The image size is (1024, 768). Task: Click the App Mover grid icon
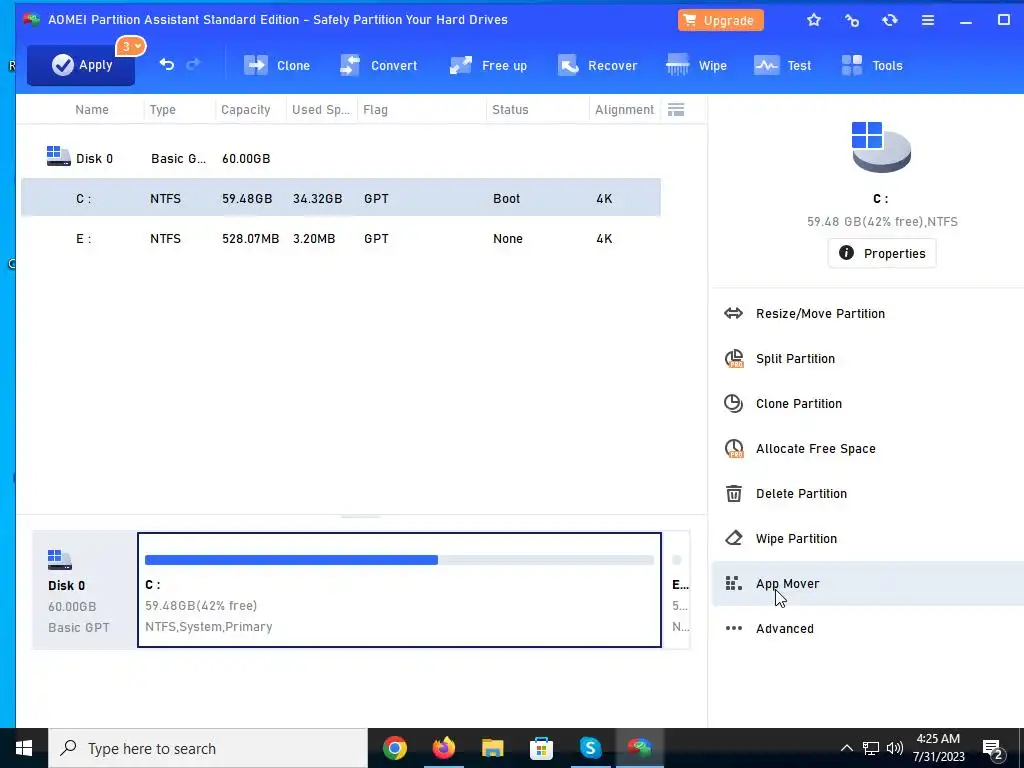tap(733, 583)
